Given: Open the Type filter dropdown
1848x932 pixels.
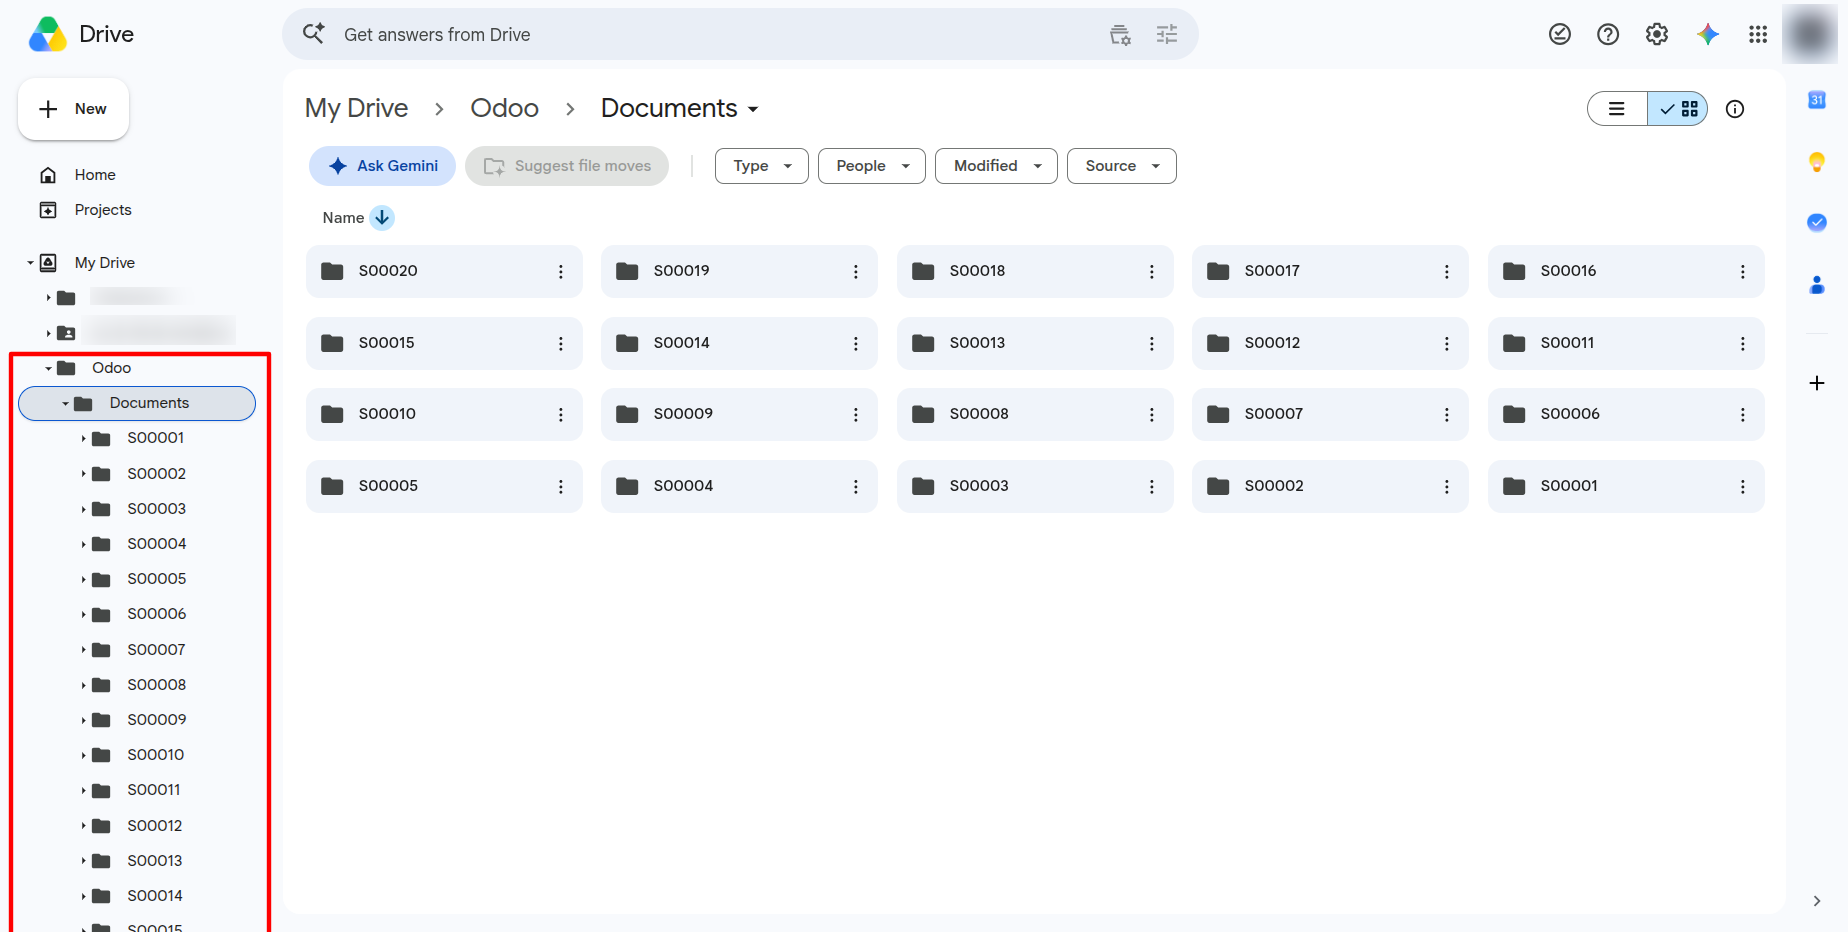Looking at the screenshot, I should (762, 166).
